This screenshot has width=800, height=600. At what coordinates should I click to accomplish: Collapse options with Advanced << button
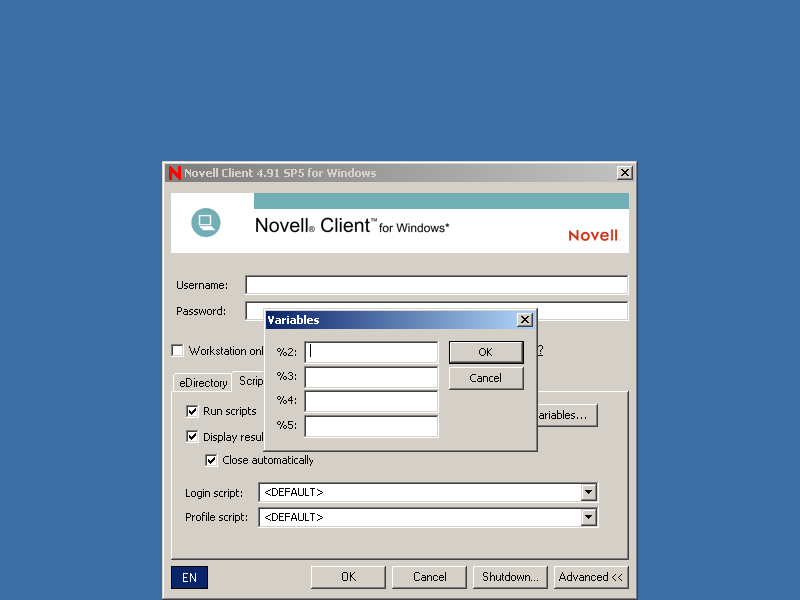[591, 577]
